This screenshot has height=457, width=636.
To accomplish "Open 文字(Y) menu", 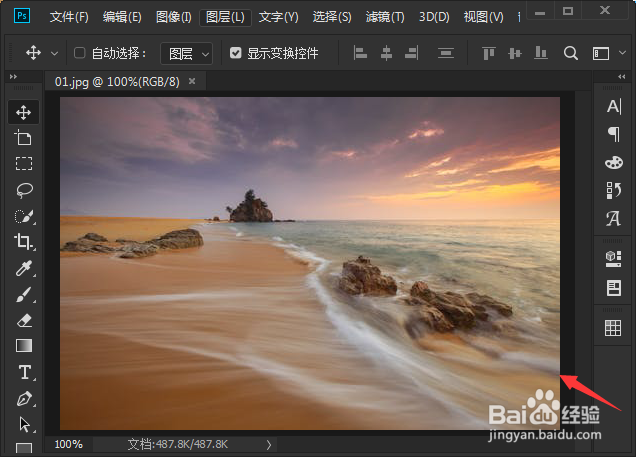I will pos(279,17).
